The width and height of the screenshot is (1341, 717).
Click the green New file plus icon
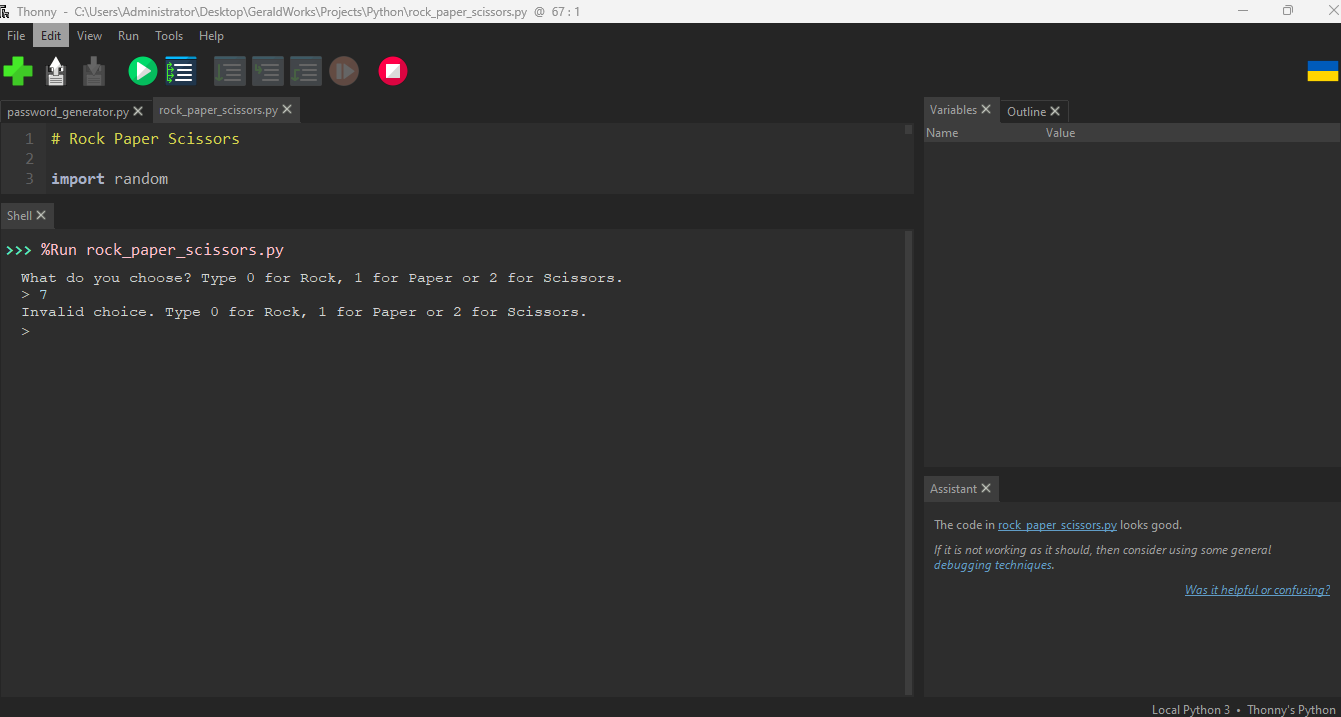pyautogui.click(x=18, y=71)
